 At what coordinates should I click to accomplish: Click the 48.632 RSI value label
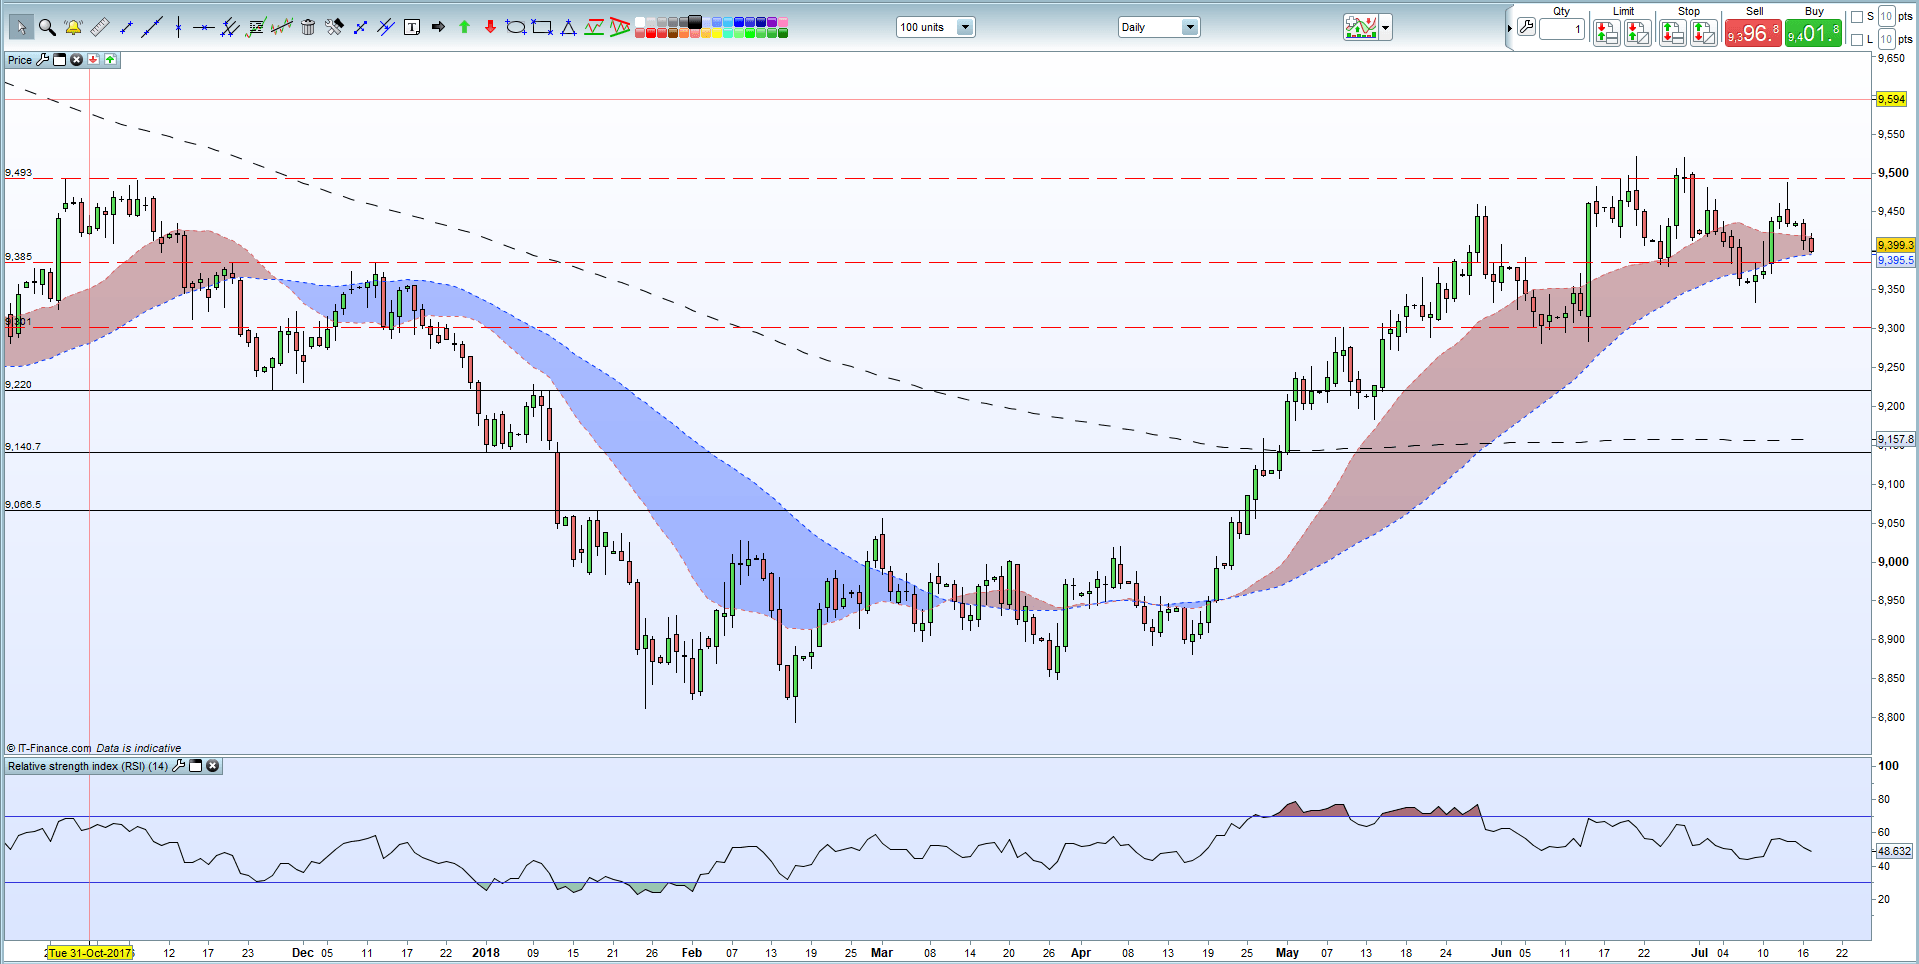tap(1894, 851)
